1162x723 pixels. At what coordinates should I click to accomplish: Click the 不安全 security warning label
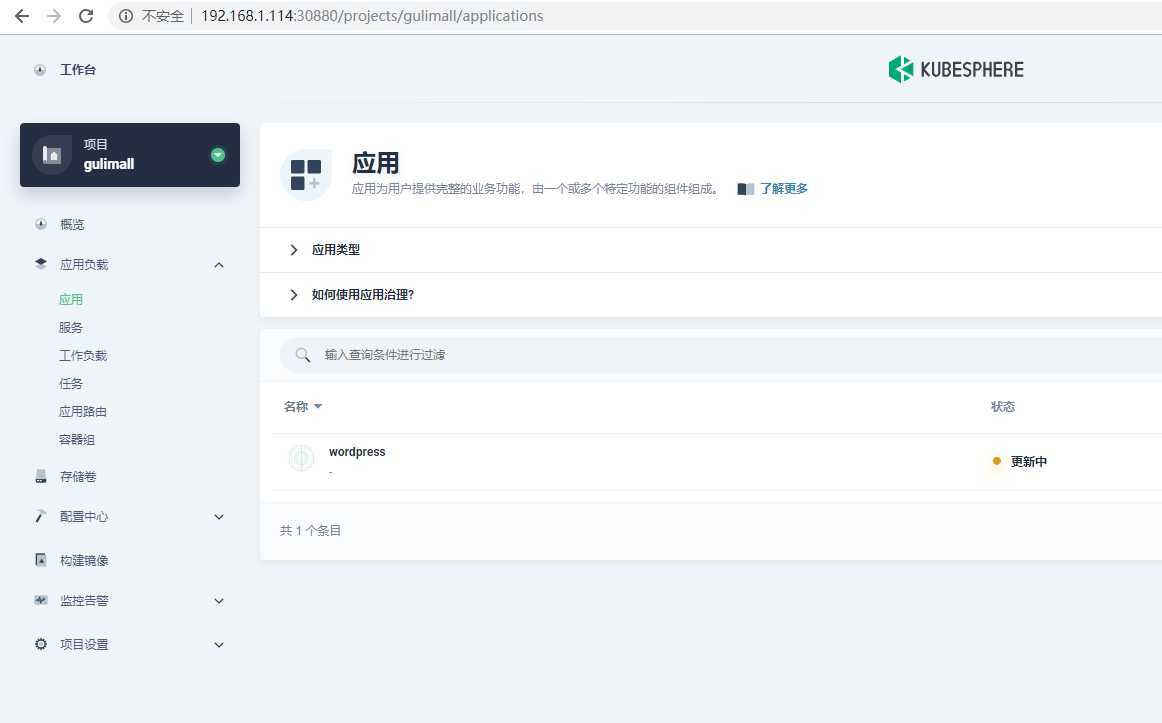[x=162, y=16]
